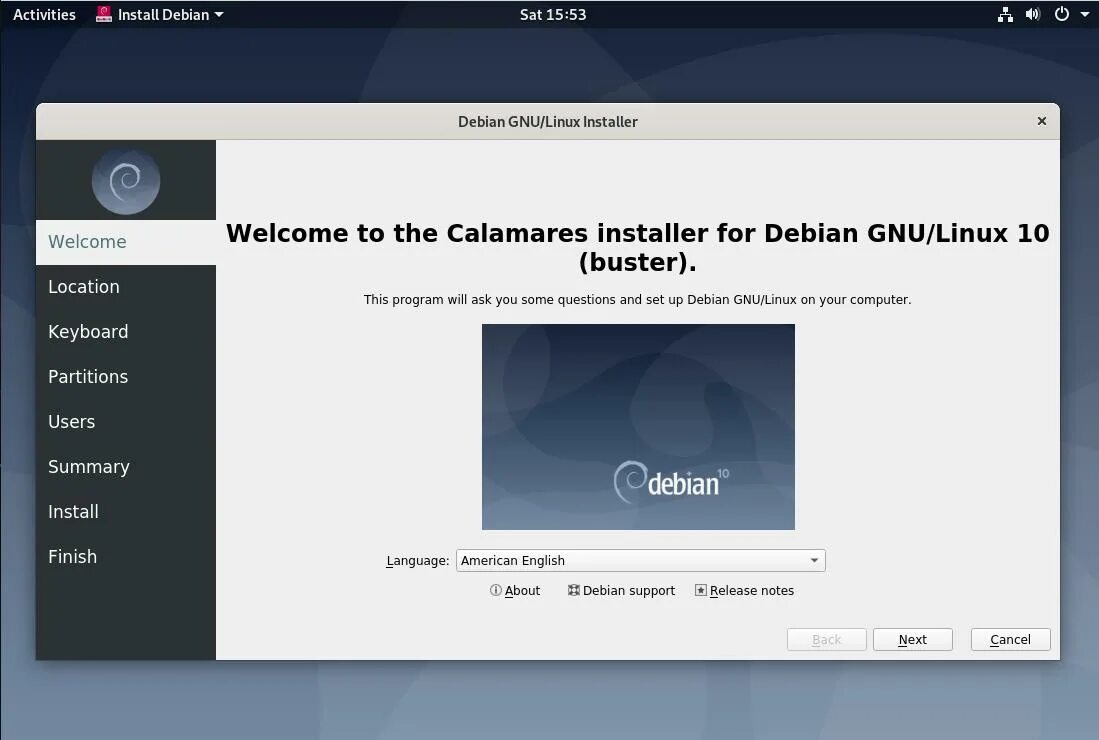Expand the language dropdown arrow

click(814, 561)
